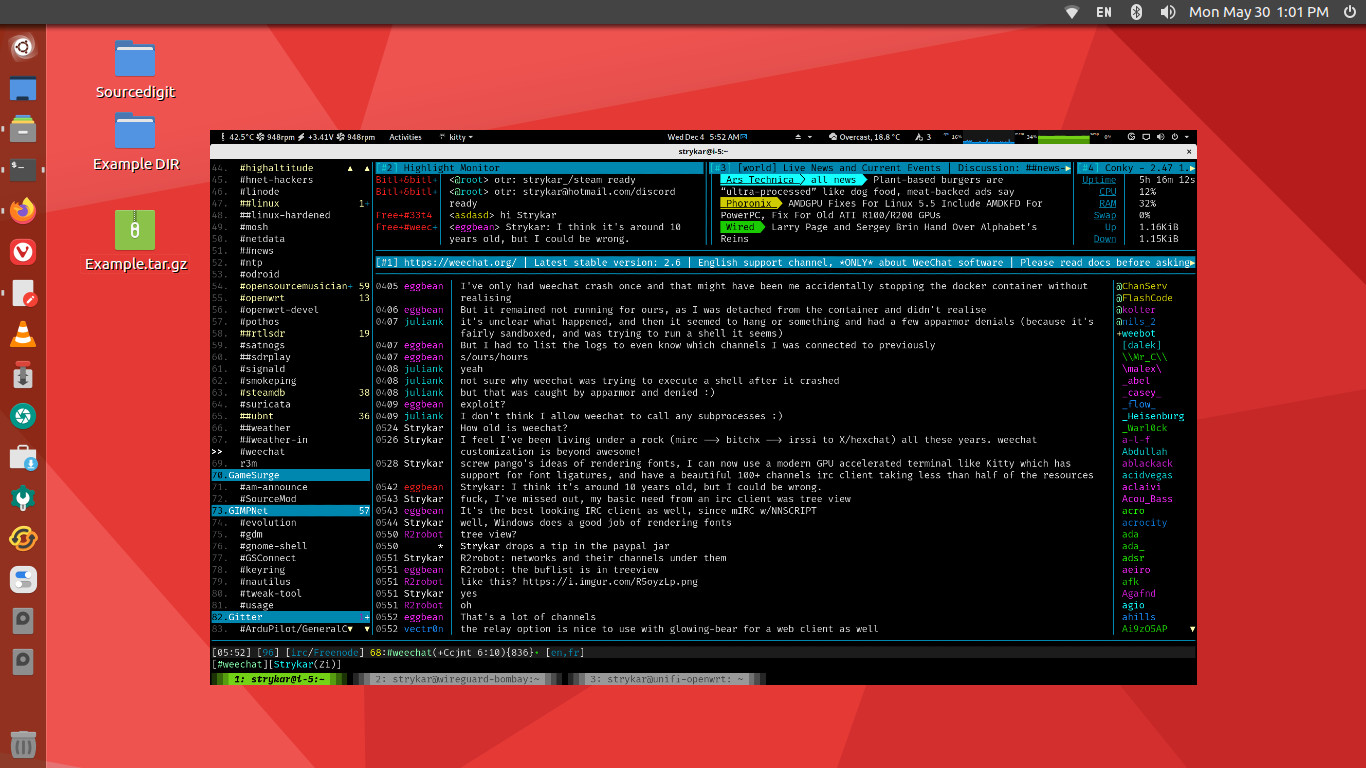This screenshot has width=1366, height=768.
Task: Open the Terminal dock icon
Action: coord(23,169)
